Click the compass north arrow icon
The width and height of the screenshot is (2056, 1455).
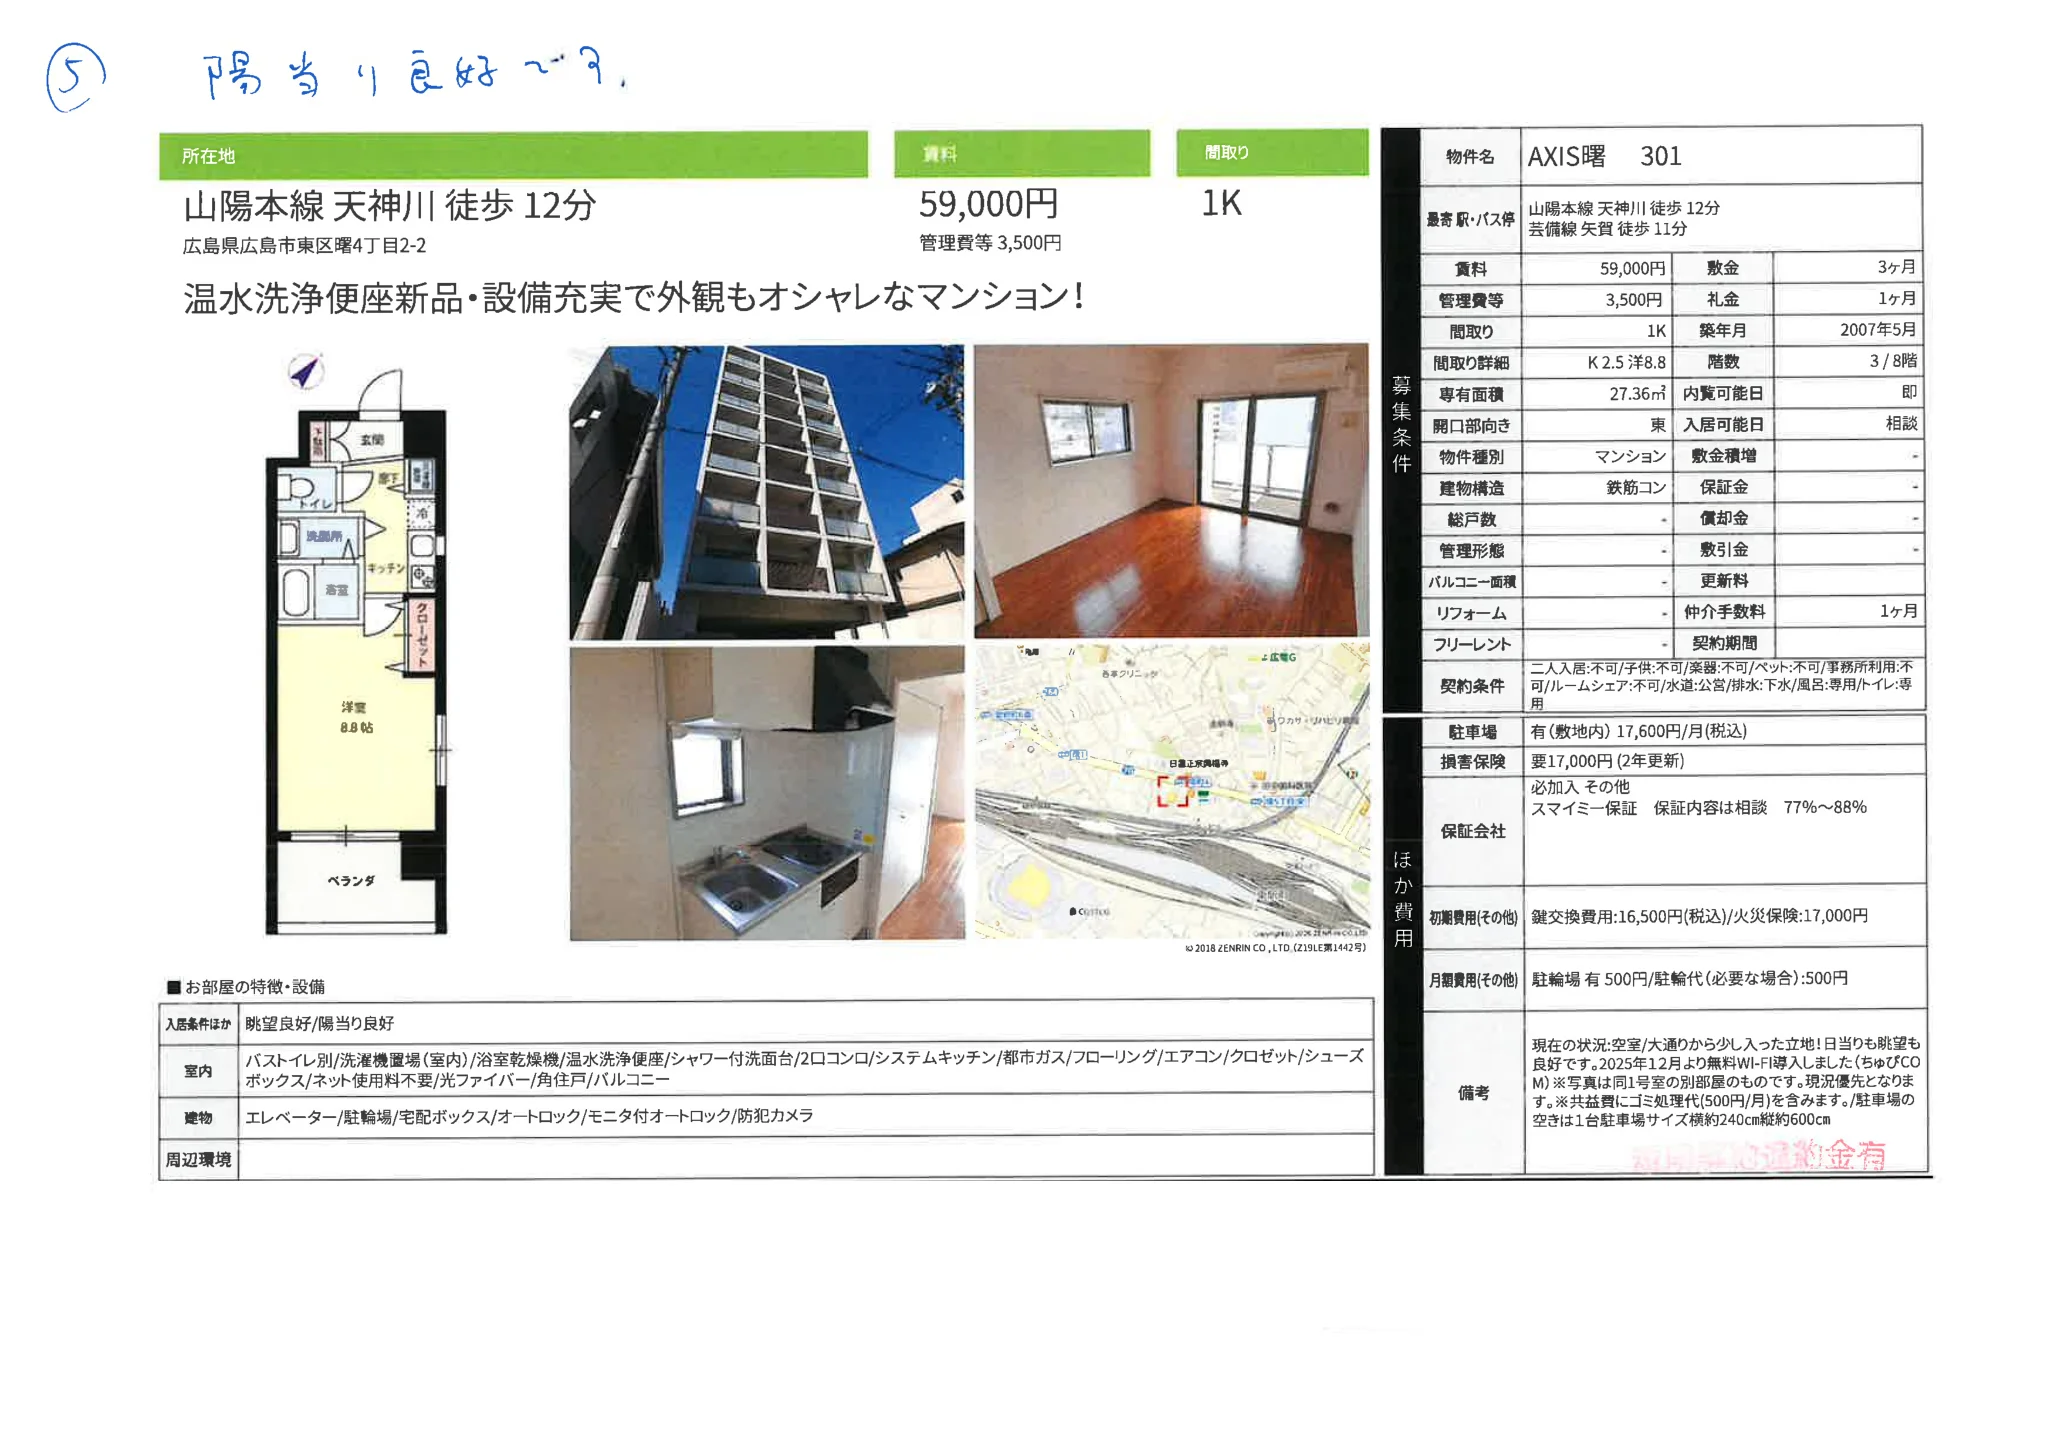point(306,371)
